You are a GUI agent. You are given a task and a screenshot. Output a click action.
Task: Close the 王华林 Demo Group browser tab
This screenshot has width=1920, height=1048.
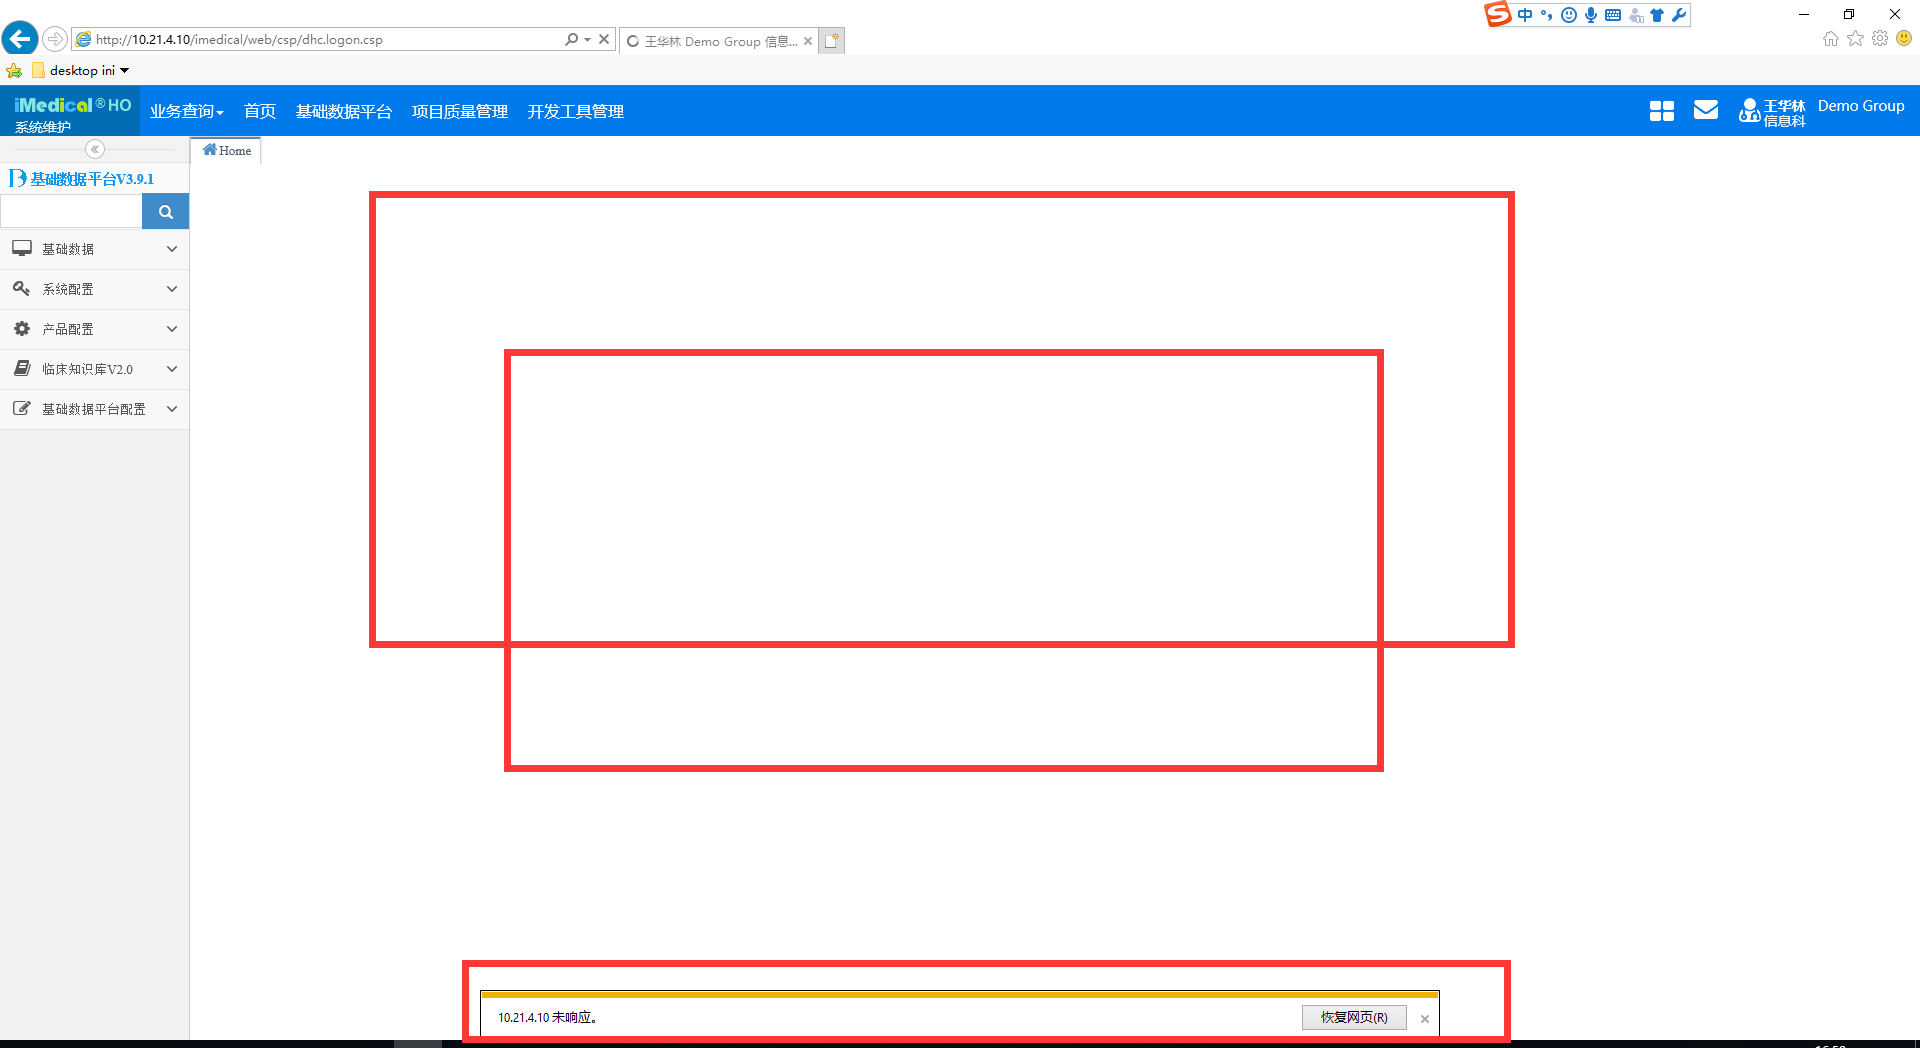click(x=808, y=41)
